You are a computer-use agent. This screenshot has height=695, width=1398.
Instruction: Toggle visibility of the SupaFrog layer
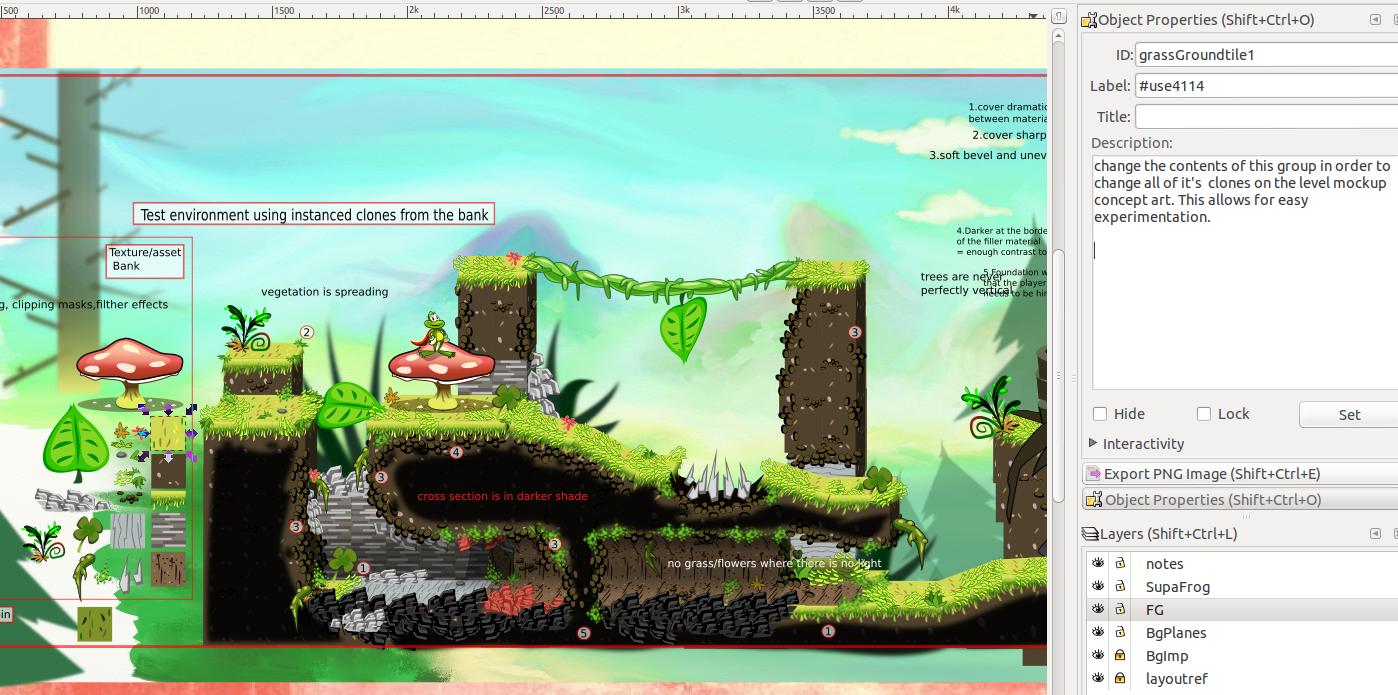click(x=1097, y=586)
